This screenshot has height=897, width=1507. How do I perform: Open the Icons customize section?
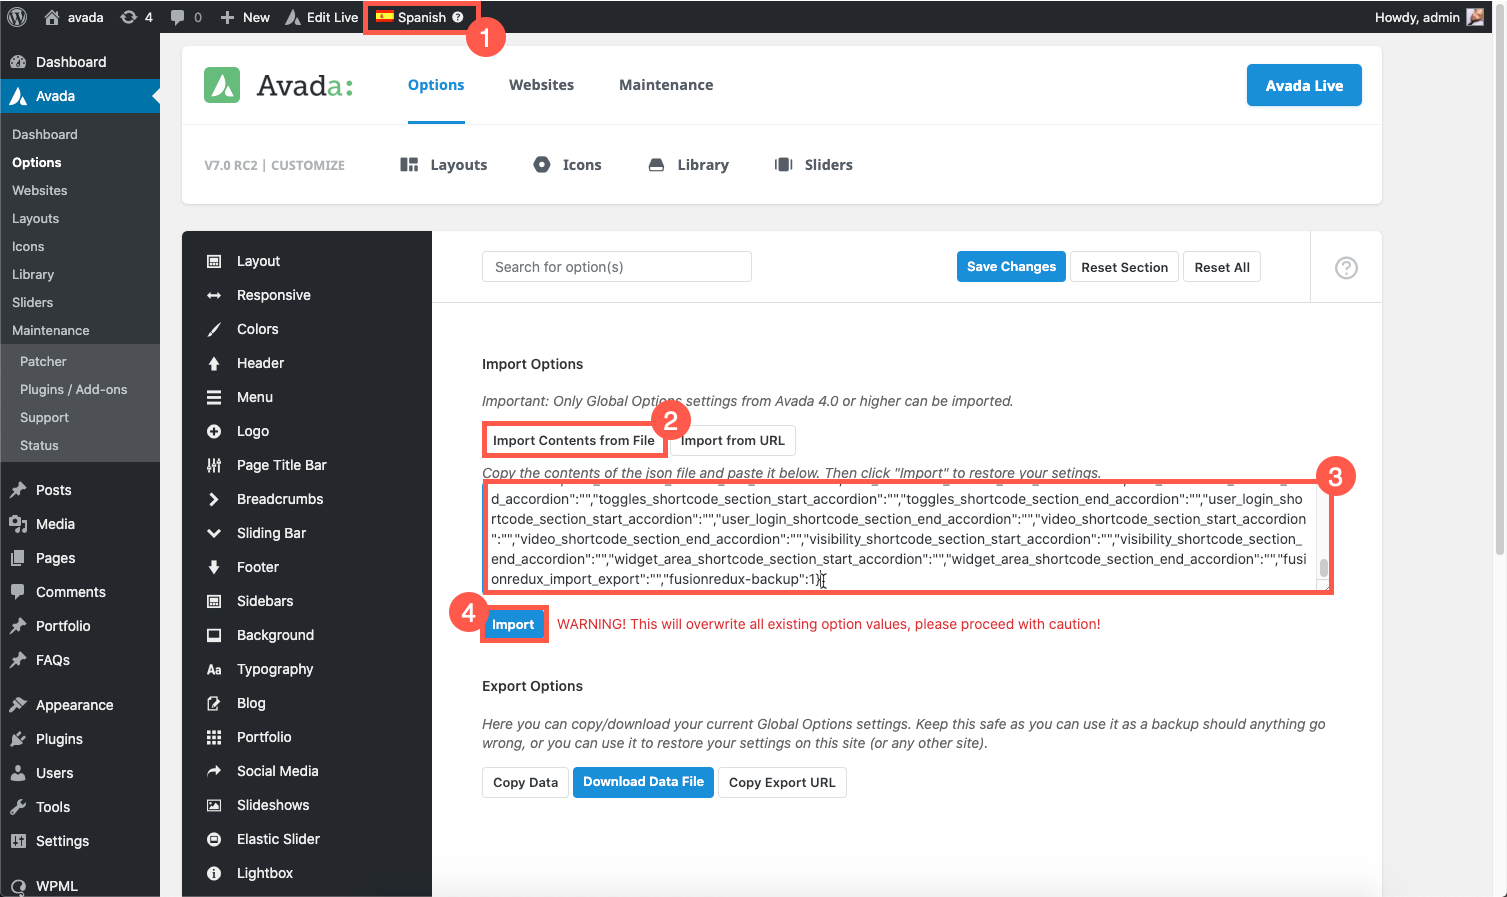pos(567,165)
